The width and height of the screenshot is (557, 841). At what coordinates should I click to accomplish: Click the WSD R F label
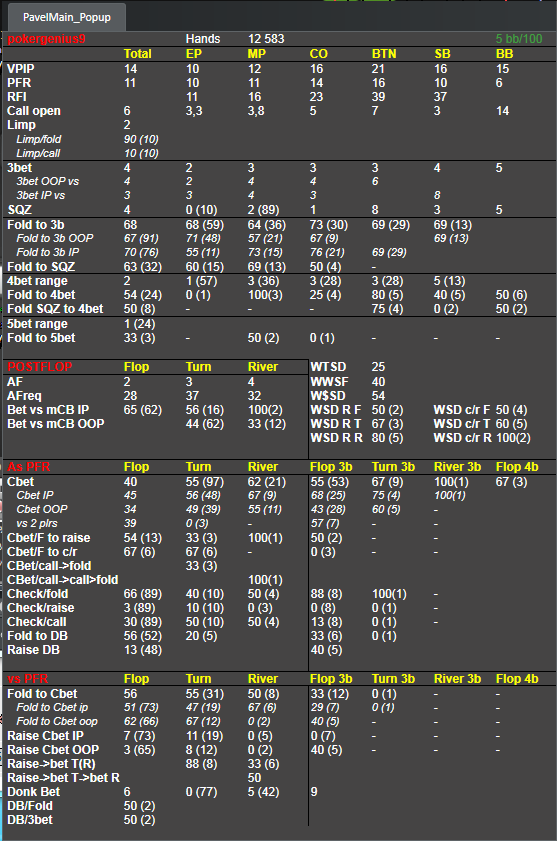coord(336,409)
